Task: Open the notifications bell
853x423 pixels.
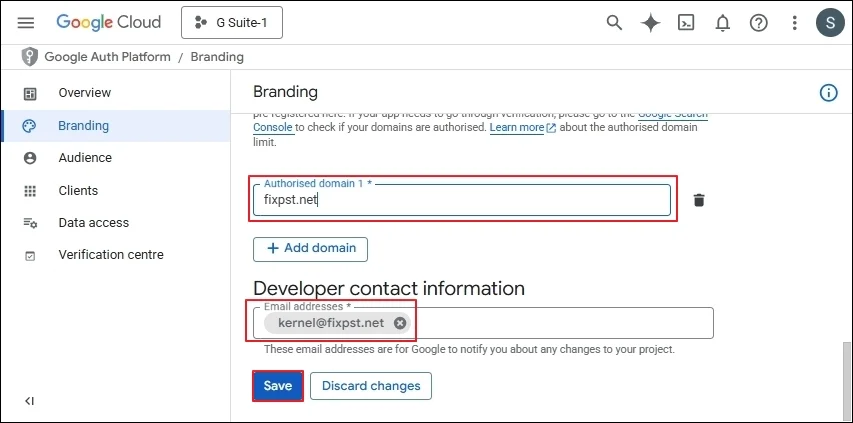Action: pyautogui.click(x=722, y=23)
